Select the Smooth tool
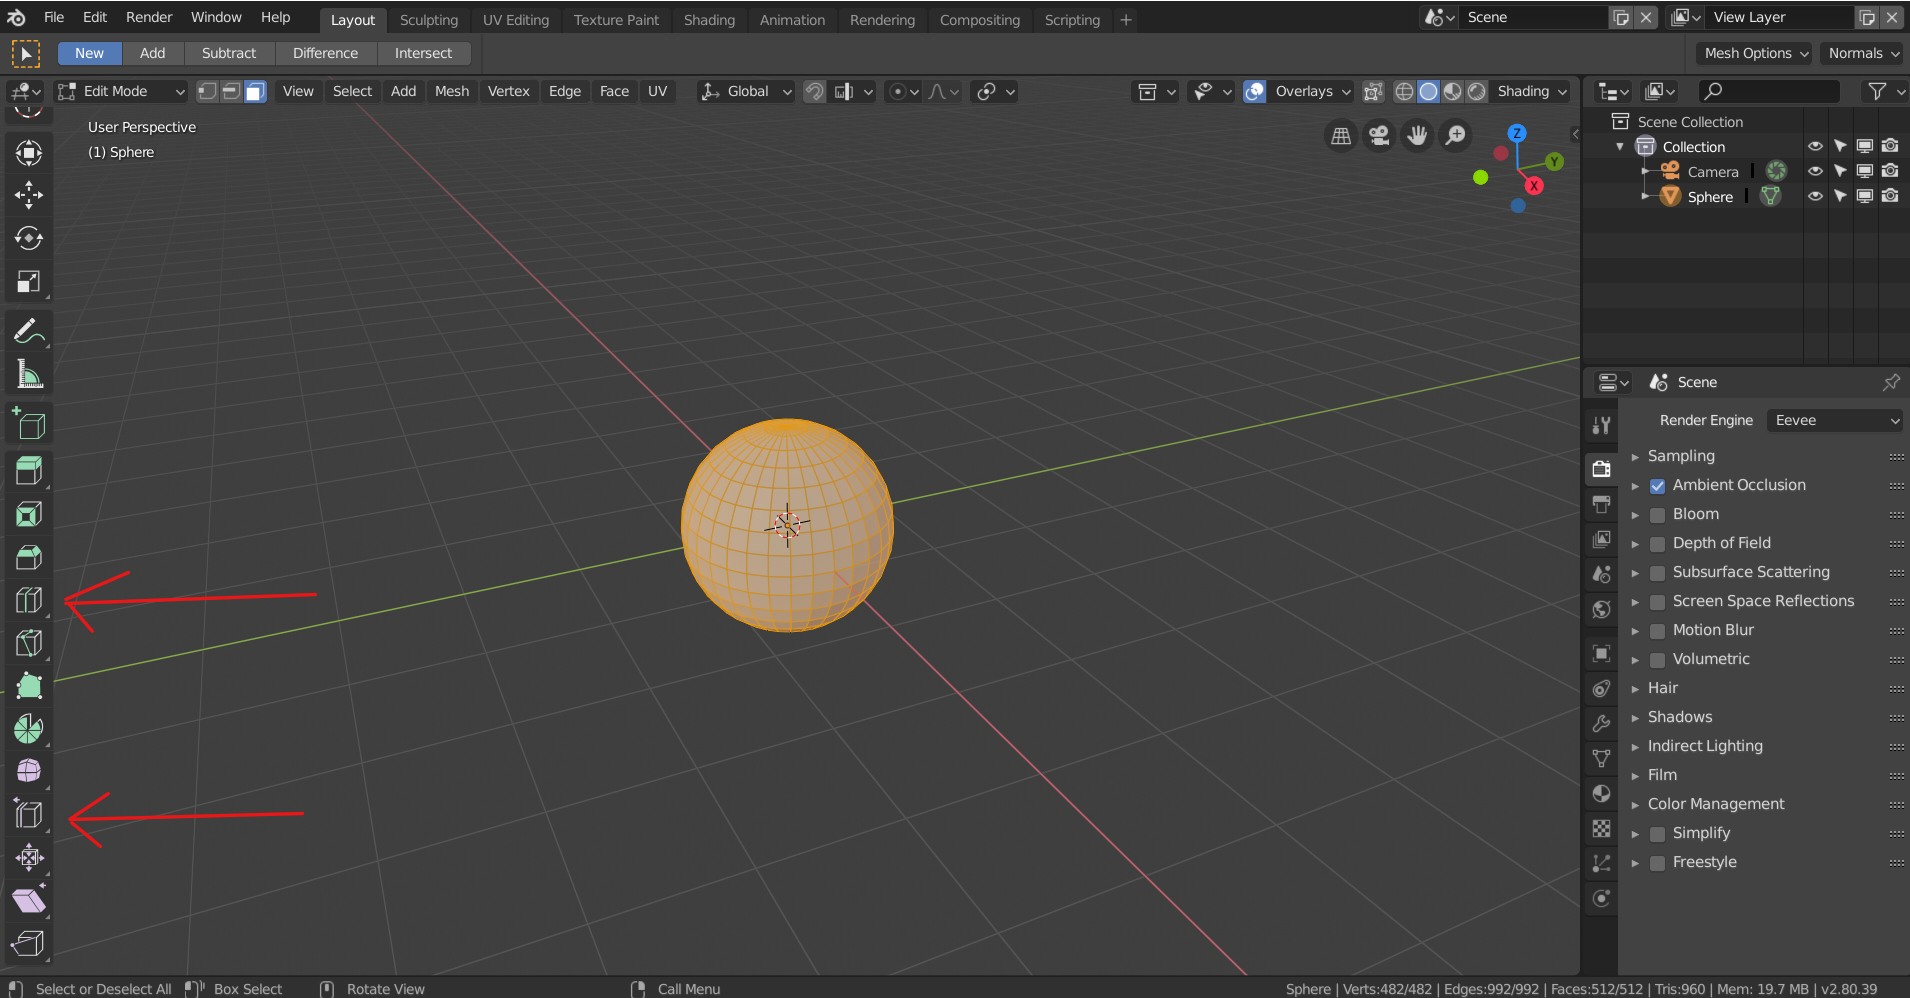Screen dimensions: 1910x998 tap(29, 771)
